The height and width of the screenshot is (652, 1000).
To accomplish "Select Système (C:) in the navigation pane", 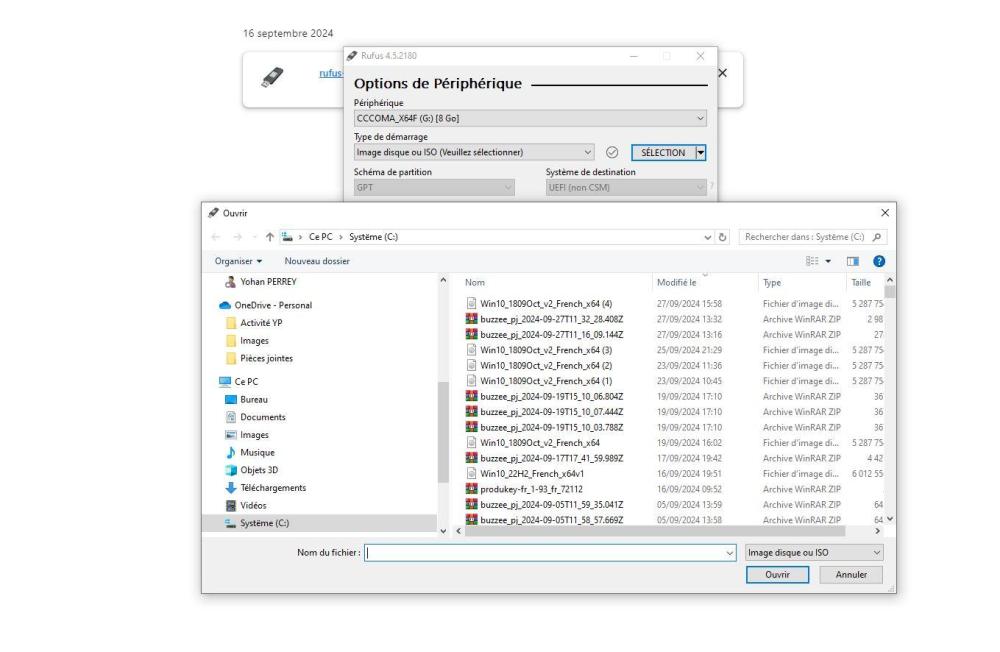I will coord(264,523).
